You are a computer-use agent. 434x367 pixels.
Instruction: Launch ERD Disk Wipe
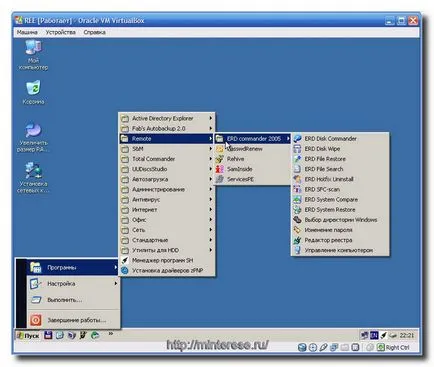(x=340, y=149)
